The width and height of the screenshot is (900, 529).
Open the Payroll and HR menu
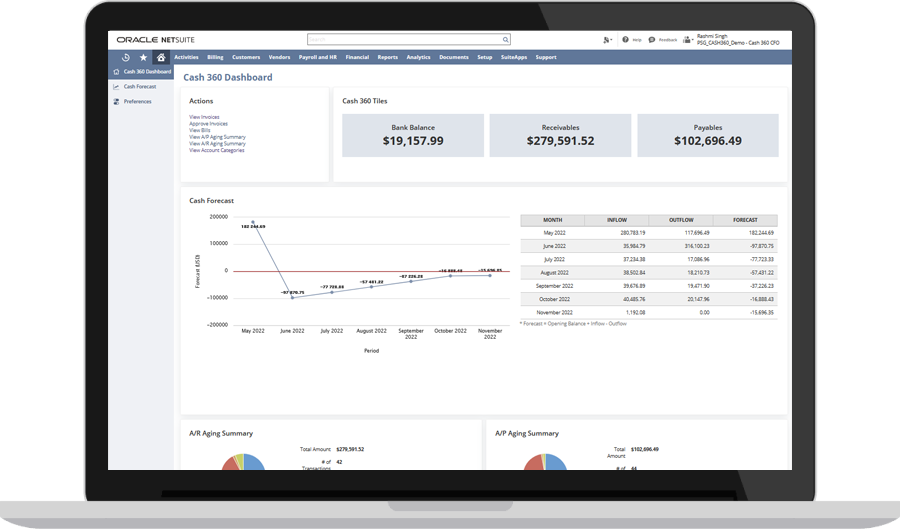[318, 57]
